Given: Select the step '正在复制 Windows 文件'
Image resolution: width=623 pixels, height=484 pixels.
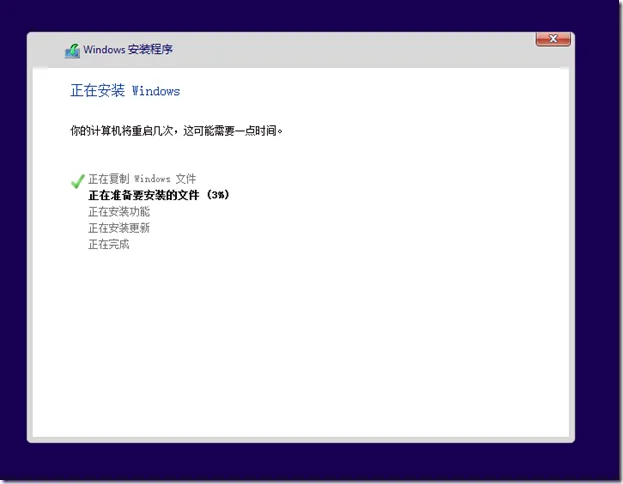Looking at the screenshot, I should click(142, 179).
